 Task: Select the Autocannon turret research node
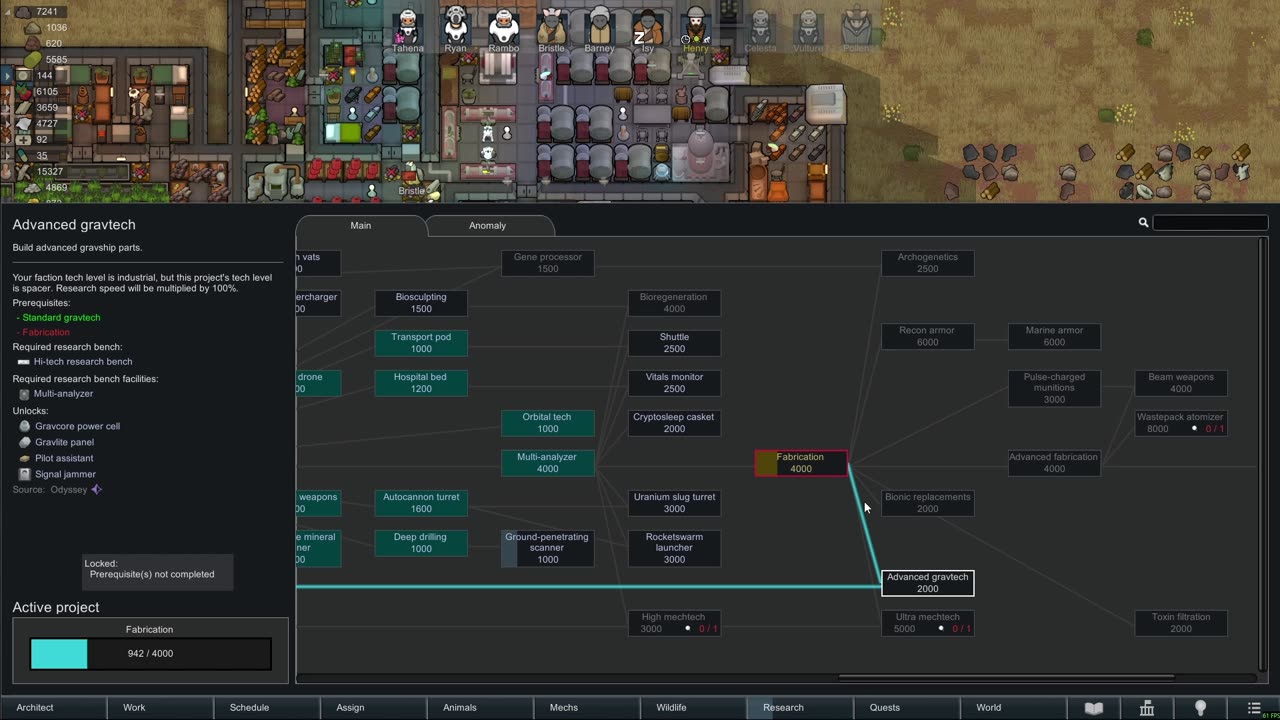(421, 503)
